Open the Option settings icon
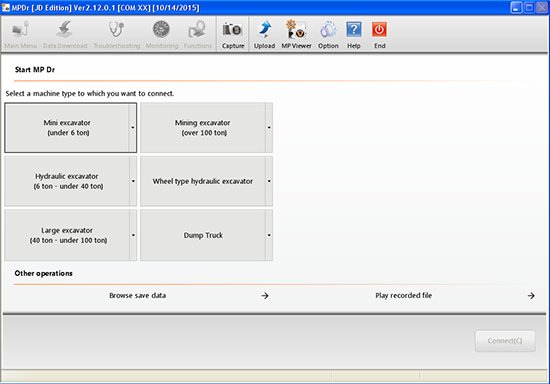The image size is (550, 384). [x=328, y=34]
